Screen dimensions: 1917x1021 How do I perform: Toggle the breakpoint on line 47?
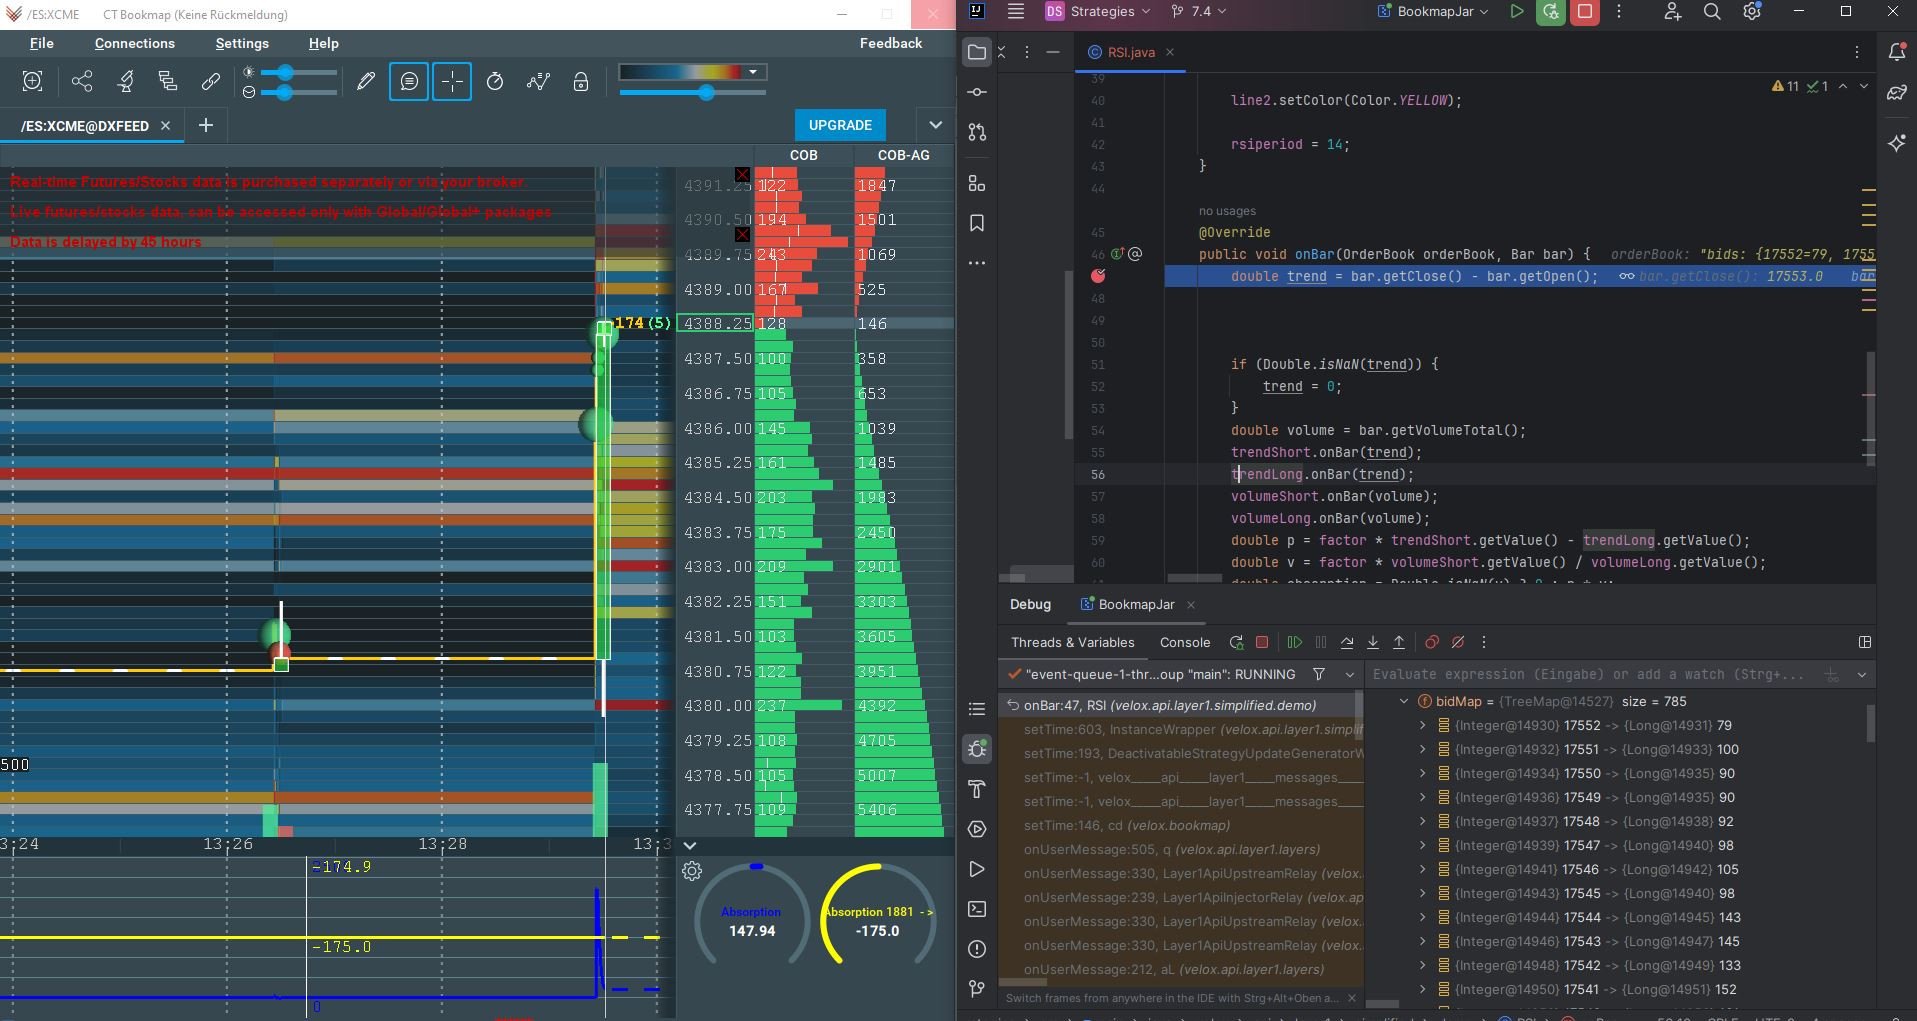pyautogui.click(x=1098, y=276)
